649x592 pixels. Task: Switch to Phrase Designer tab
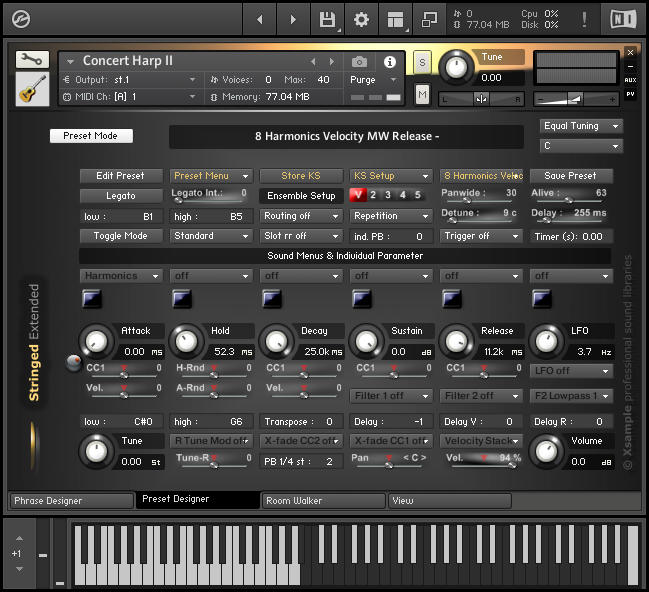tap(72, 501)
